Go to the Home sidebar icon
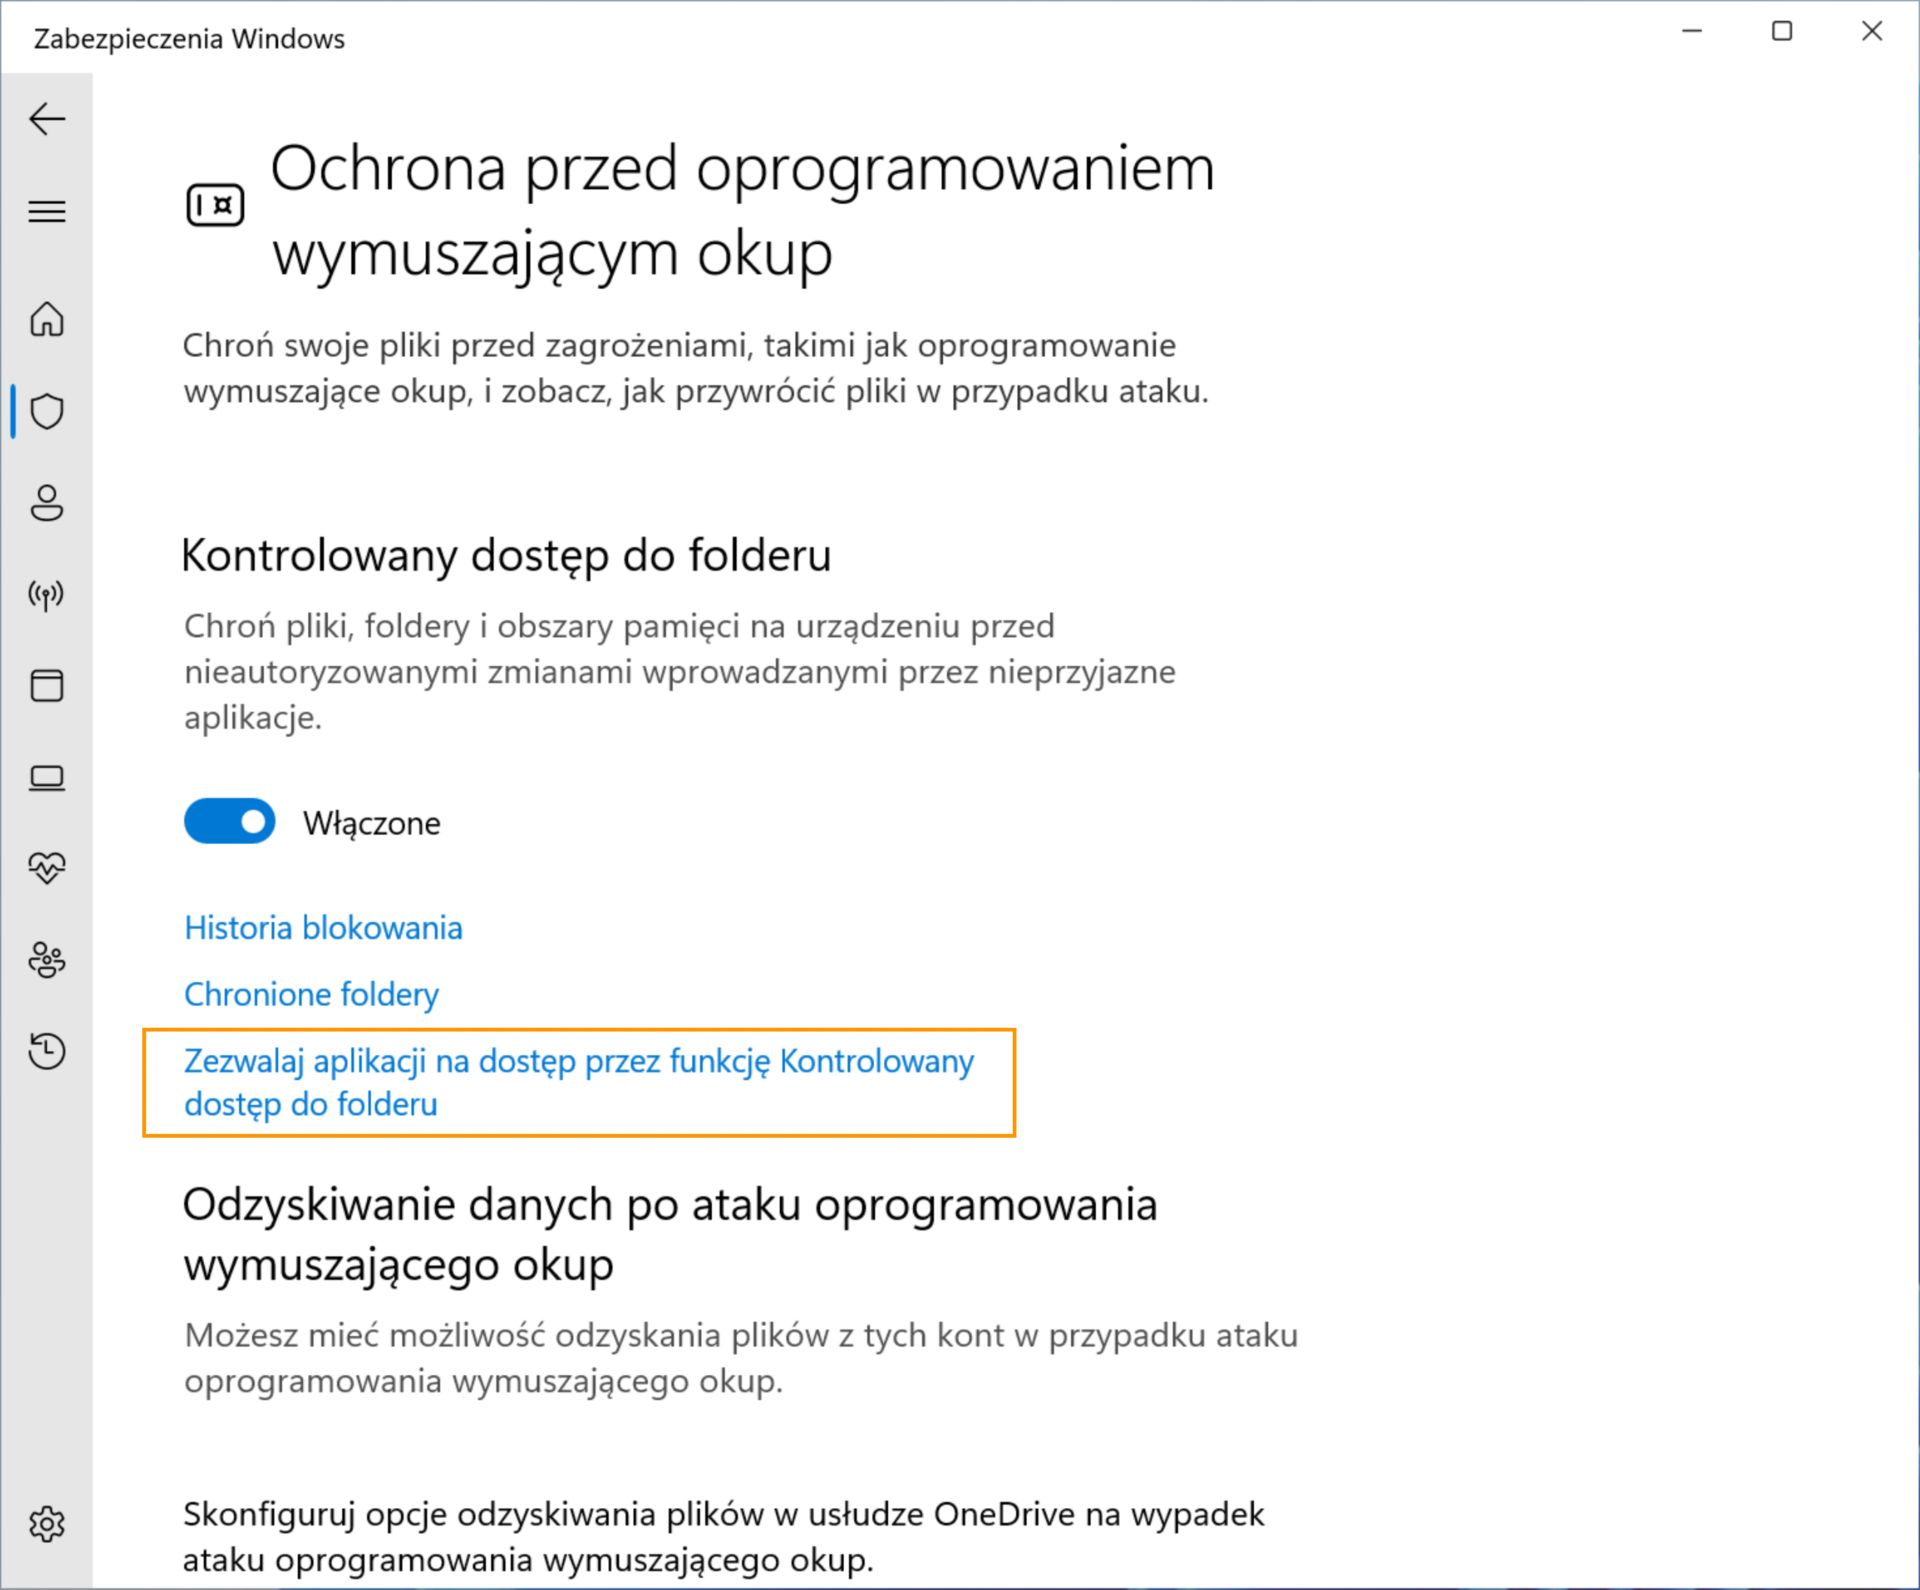1920x1590 pixels. click(47, 320)
